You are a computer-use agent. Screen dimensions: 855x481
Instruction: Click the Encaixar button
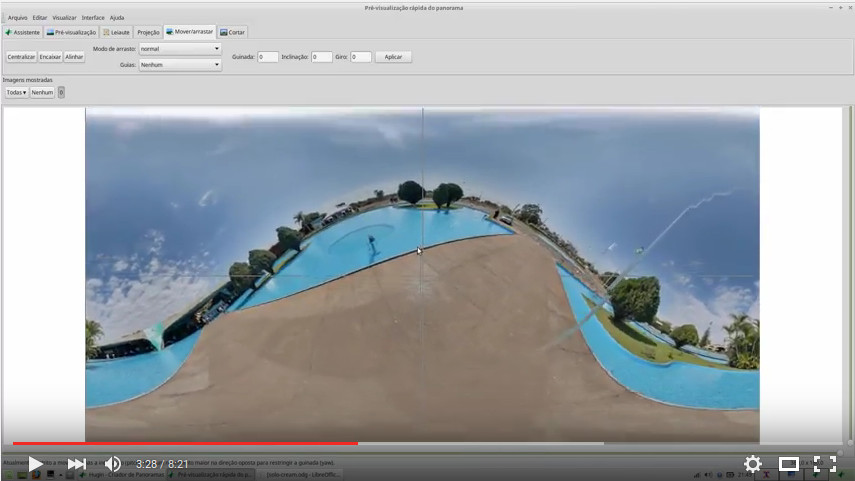click(x=50, y=57)
